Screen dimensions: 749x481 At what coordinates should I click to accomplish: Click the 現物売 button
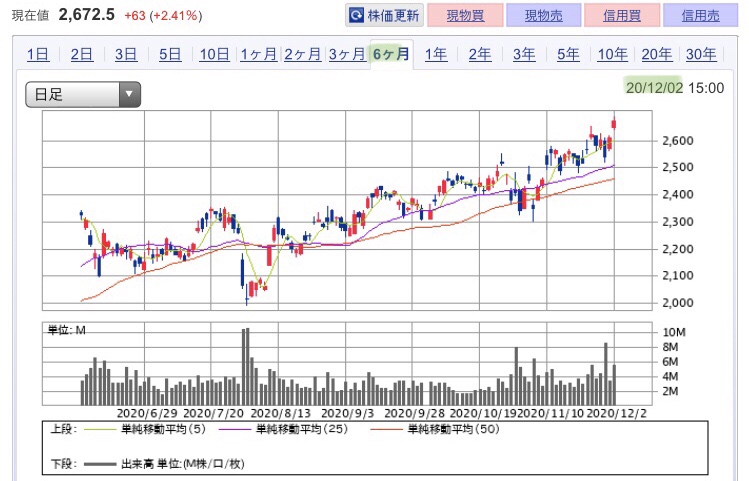[544, 15]
